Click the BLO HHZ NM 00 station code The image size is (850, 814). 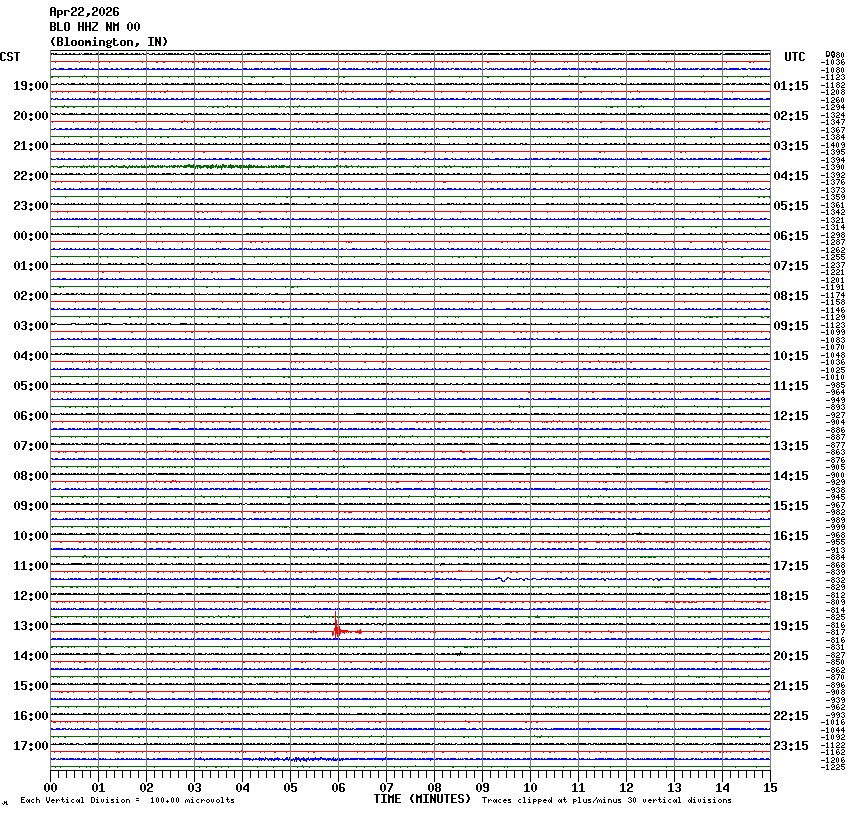tap(95, 27)
